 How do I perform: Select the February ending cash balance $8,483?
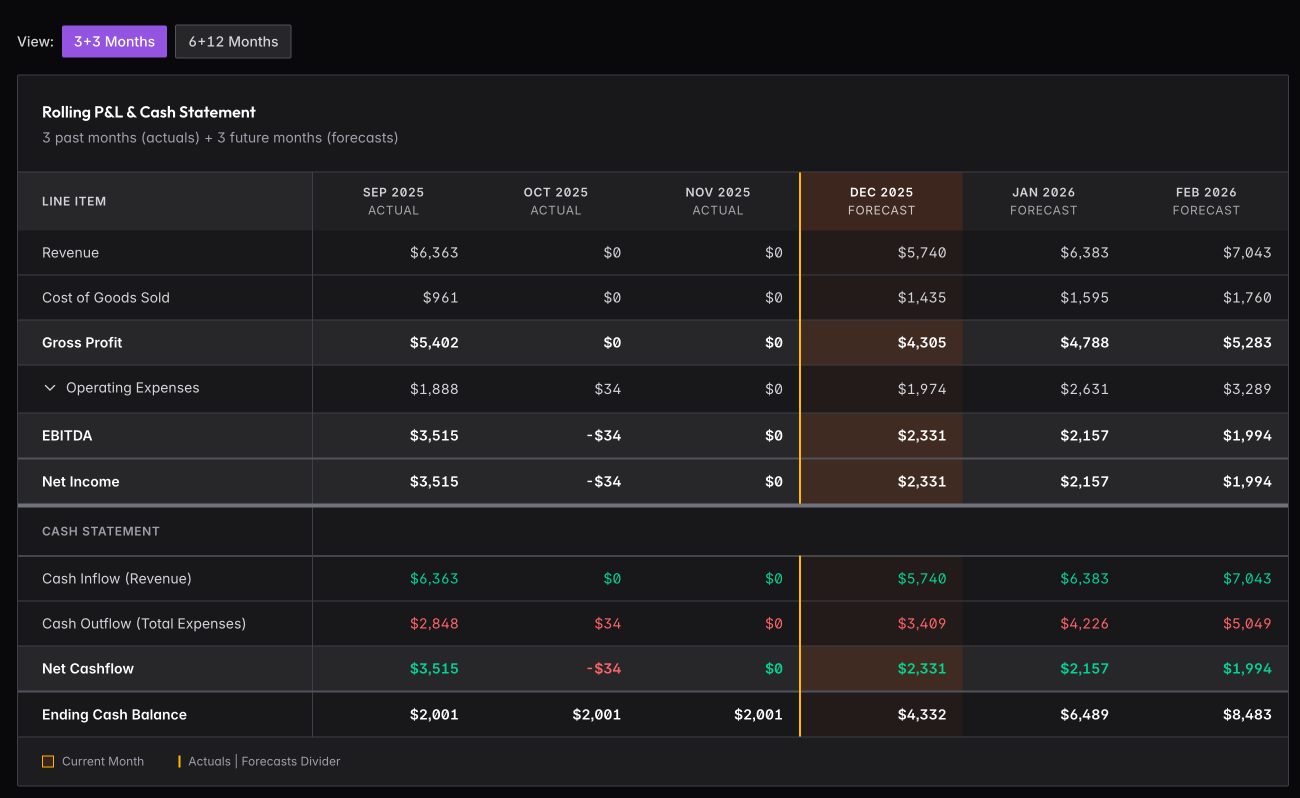click(1246, 715)
